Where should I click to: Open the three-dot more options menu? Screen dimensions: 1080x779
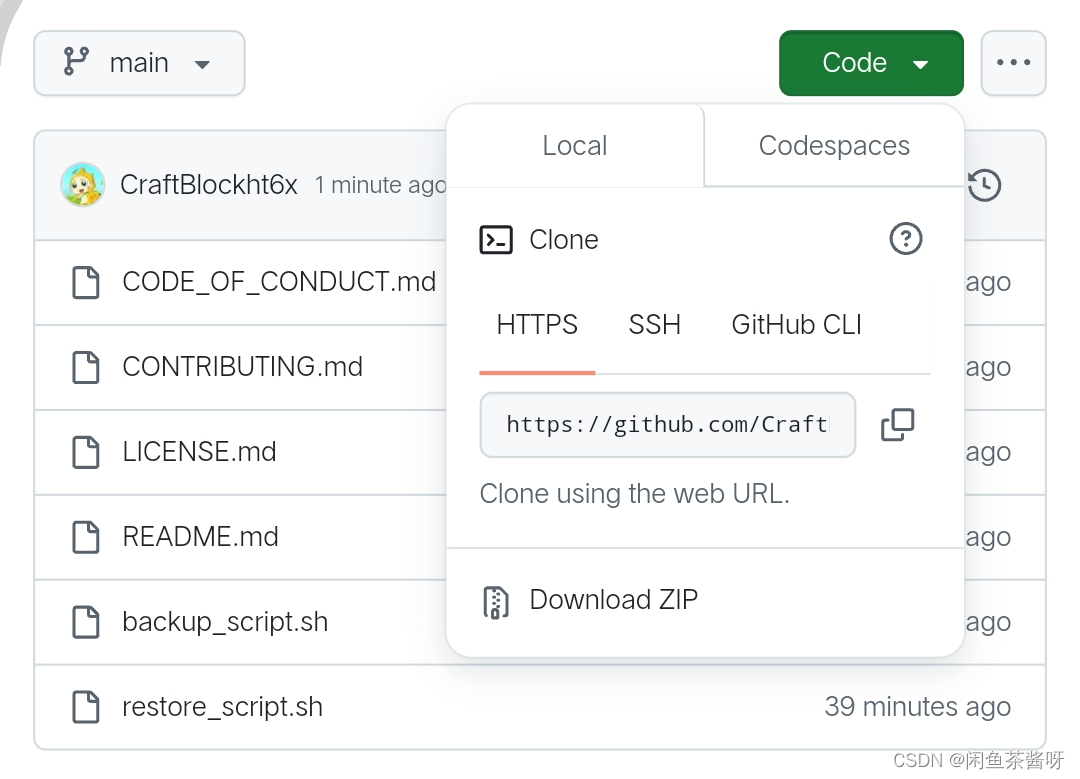1013,63
